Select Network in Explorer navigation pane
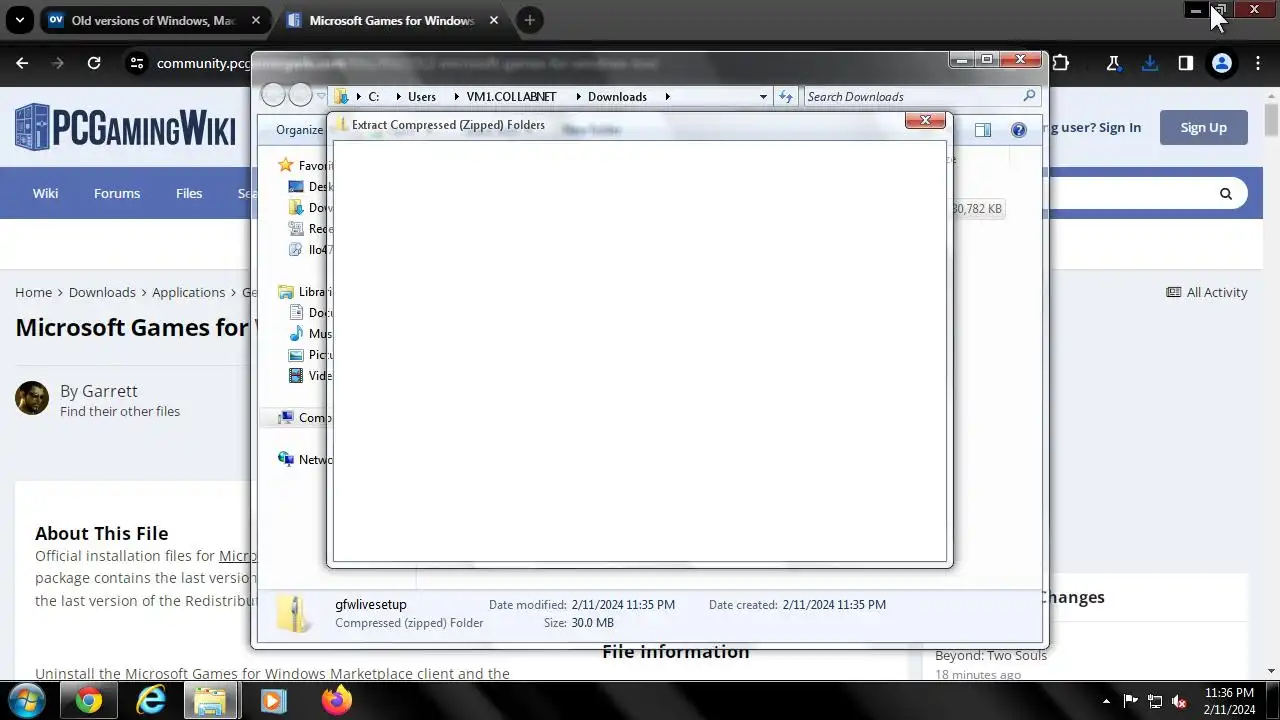The height and width of the screenshot is (720, 1280). (x=305, y=459)
